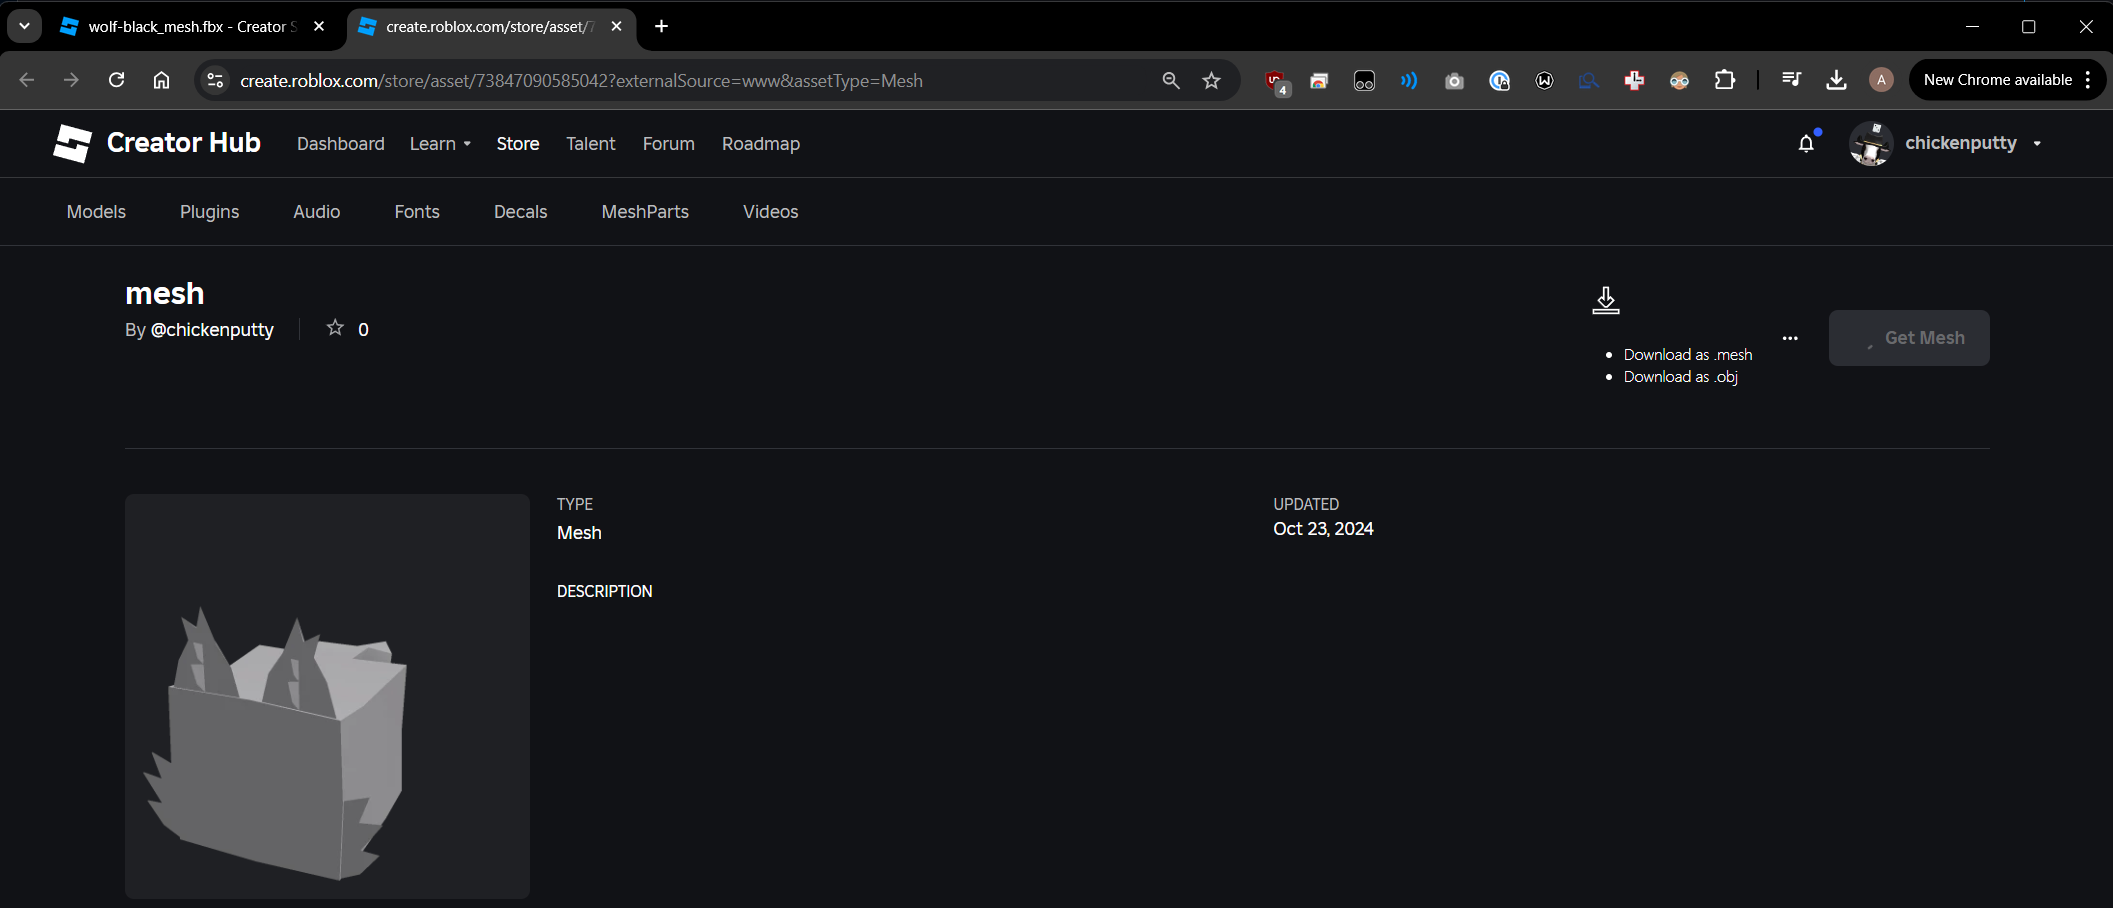Open the three-dot more options menu
2113x908 pixels.
coord(1790,338)
